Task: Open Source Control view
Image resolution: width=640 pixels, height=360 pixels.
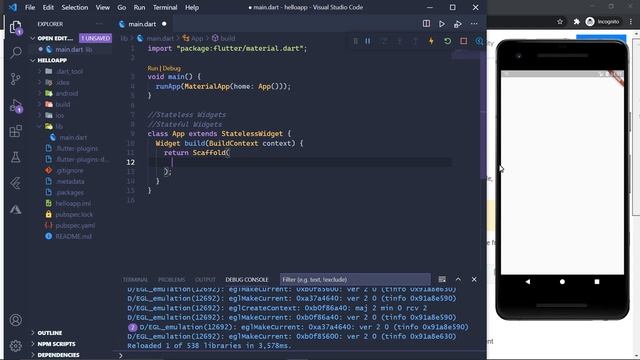Action: pyautogui.click(x=16, y=79)
